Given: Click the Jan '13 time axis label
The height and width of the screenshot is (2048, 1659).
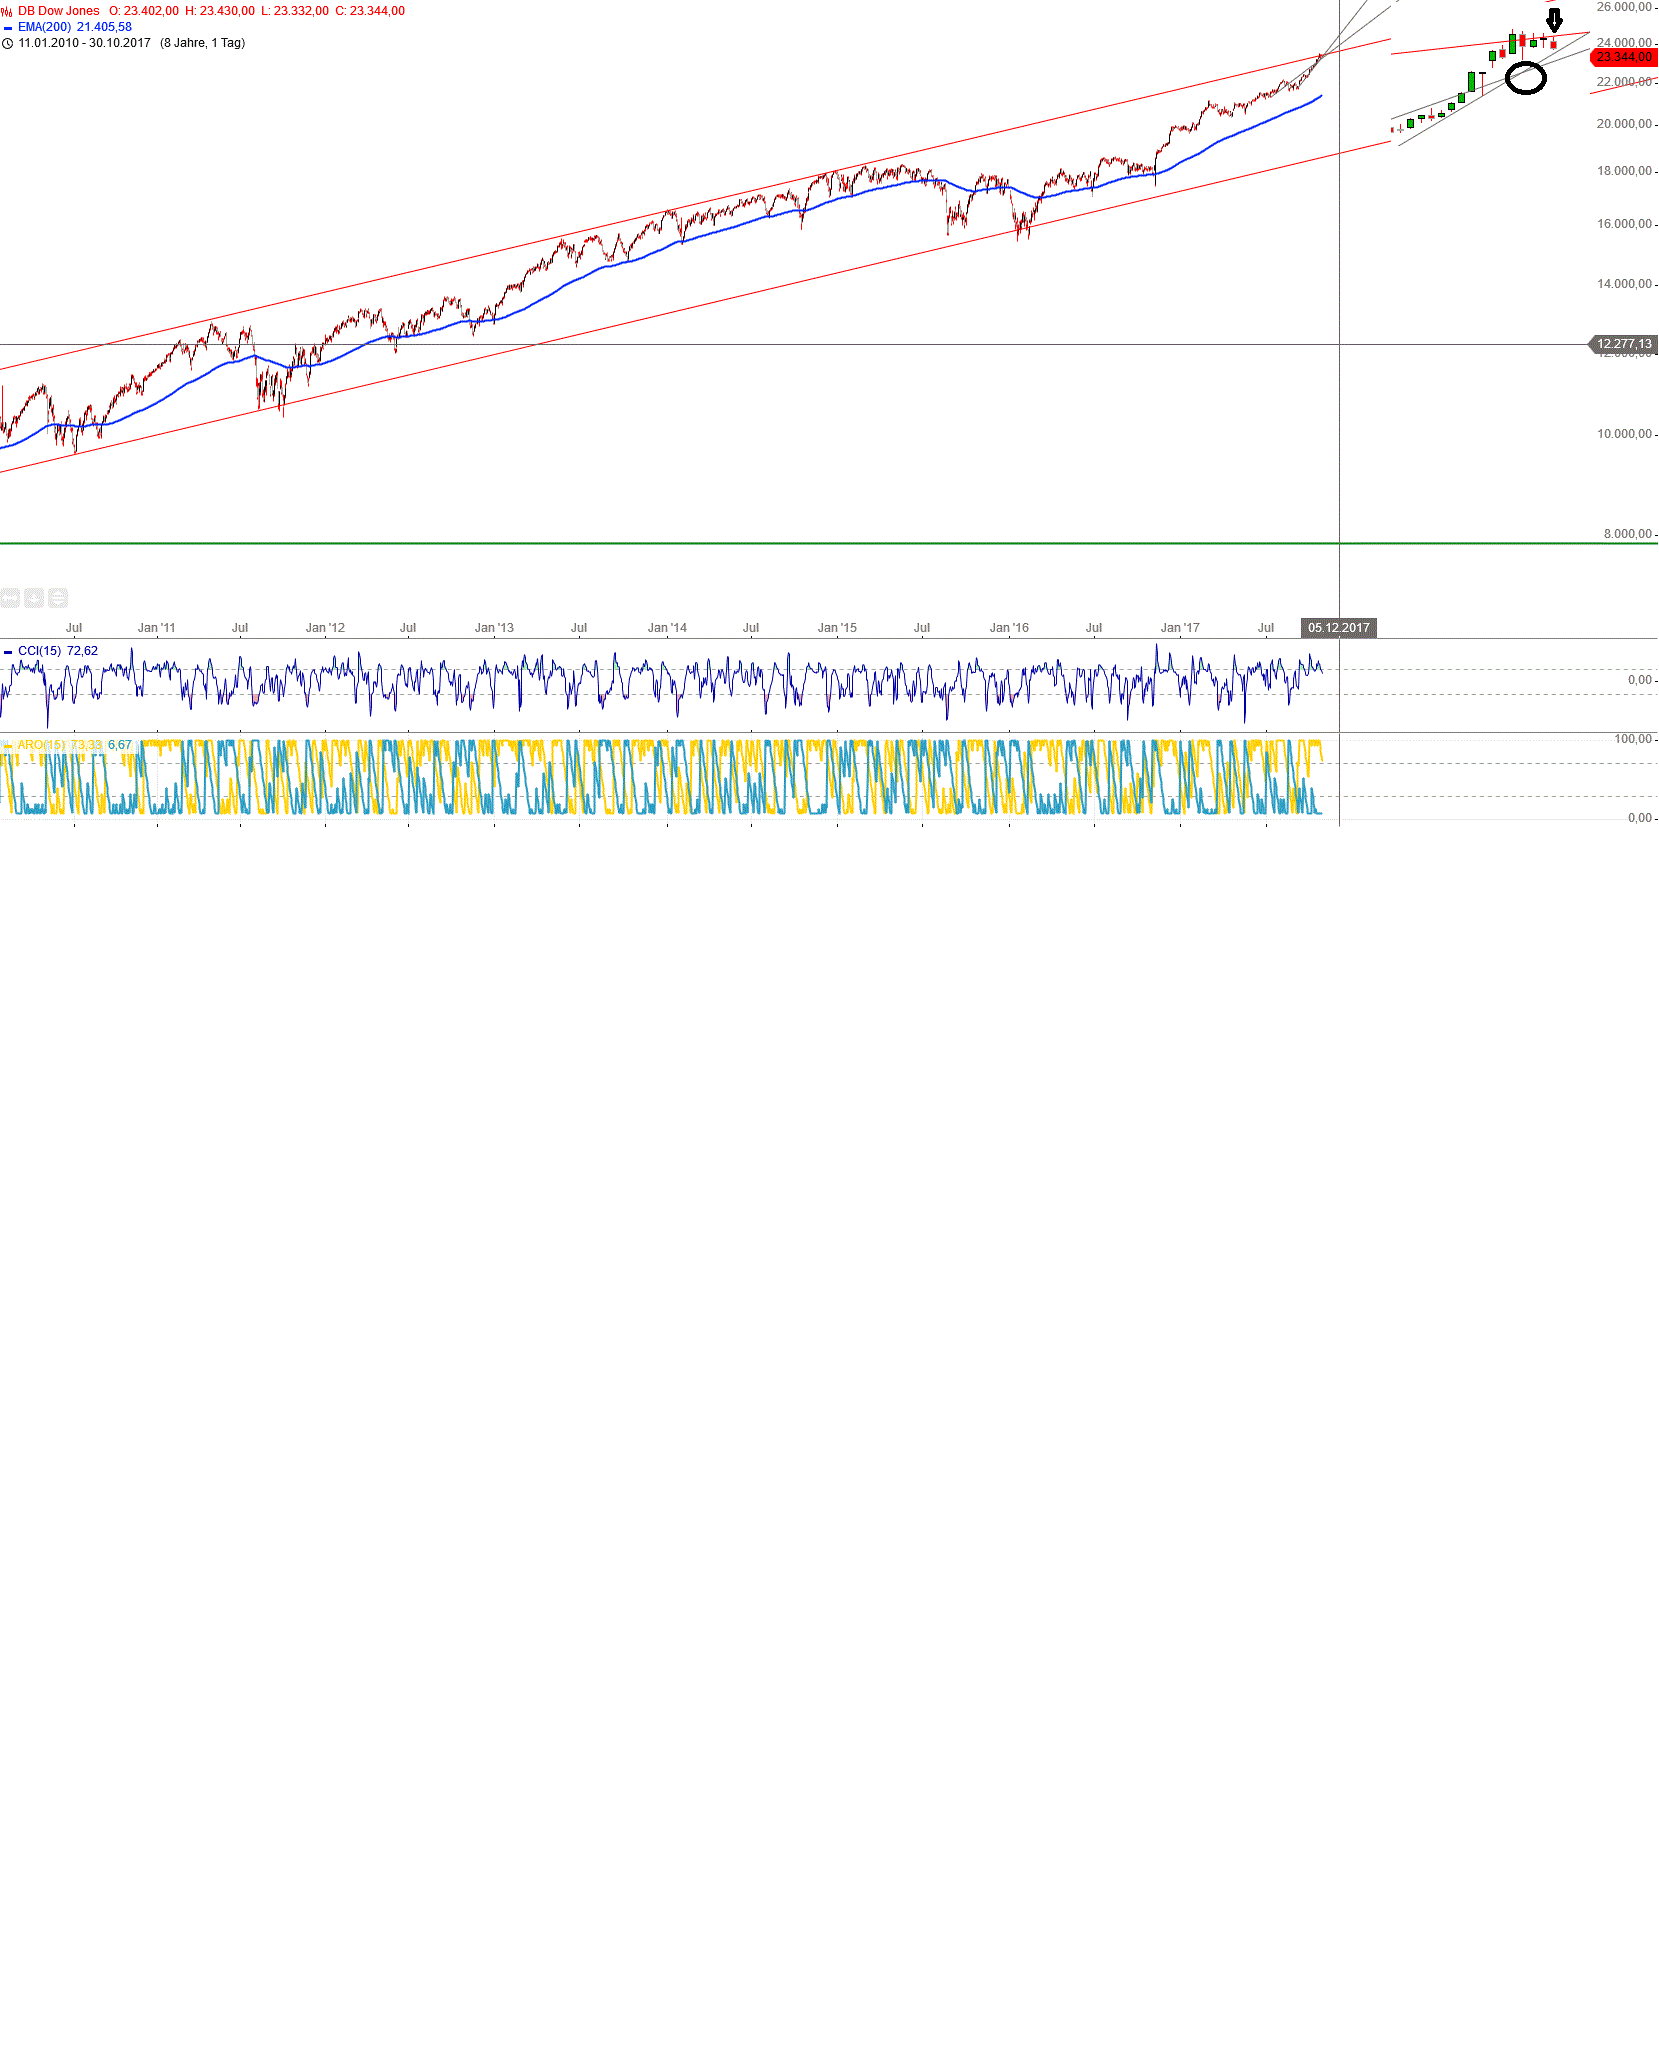Looking at the screenshot, I should point(494,628).
